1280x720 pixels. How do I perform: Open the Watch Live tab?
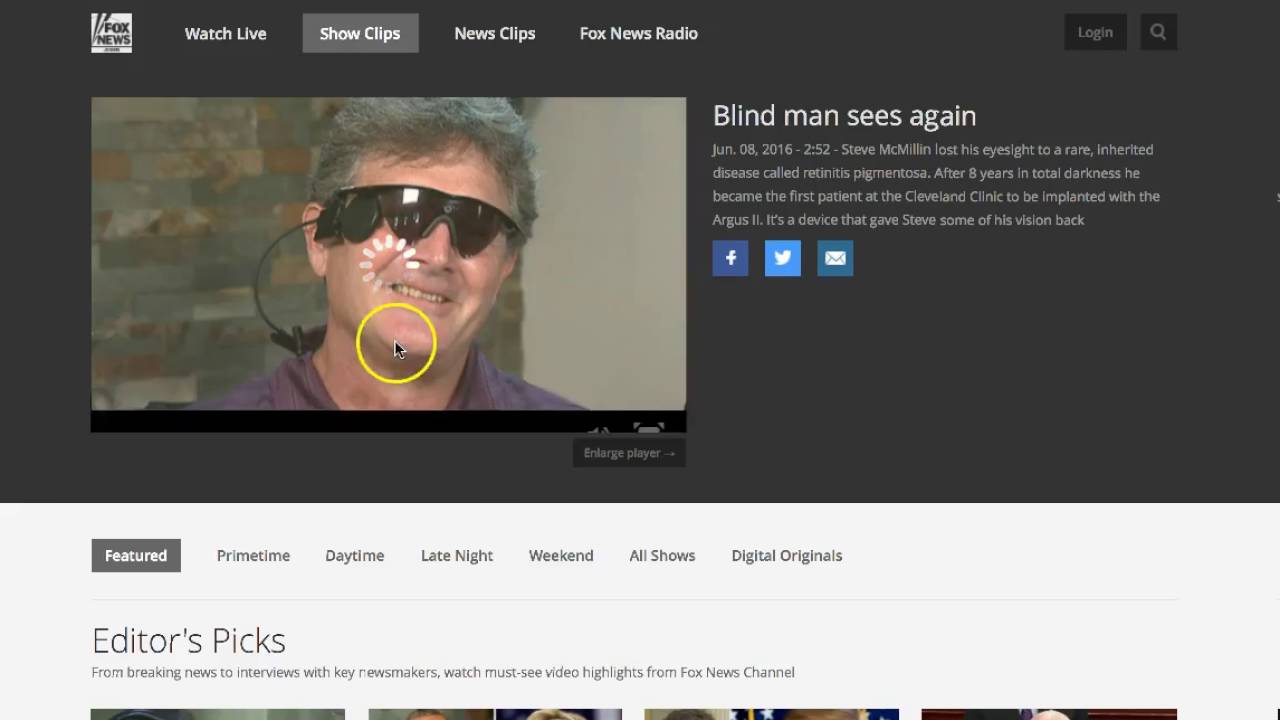[x=225, y=33]
